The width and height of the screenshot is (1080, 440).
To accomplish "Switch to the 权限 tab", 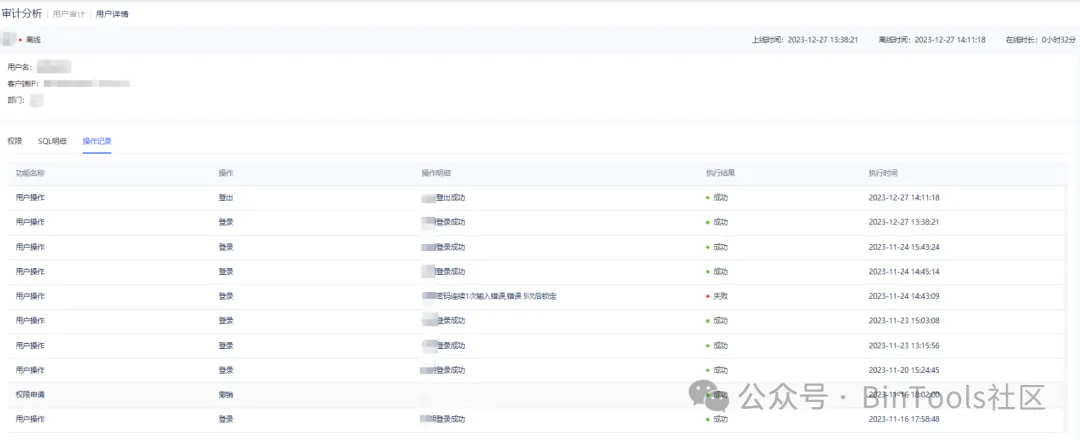I will coord(14,141).
